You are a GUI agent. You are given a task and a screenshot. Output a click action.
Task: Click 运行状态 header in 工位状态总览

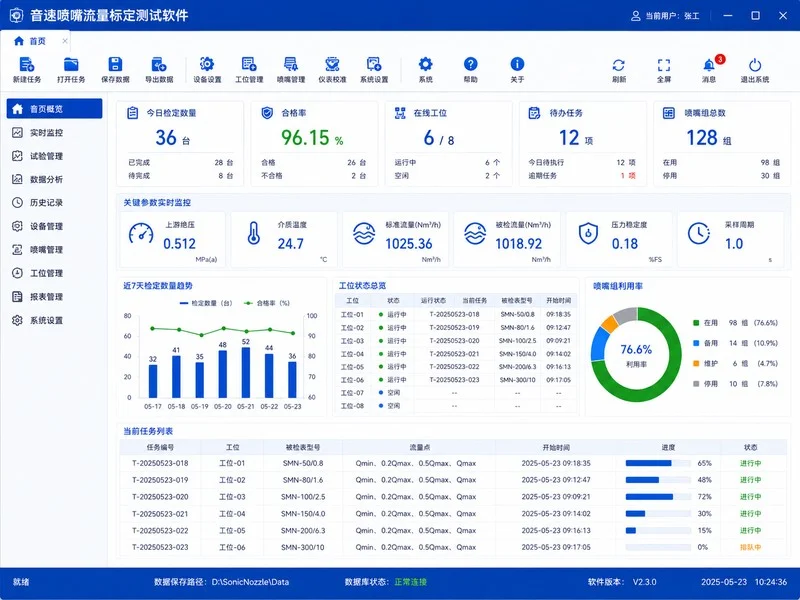coord(433,301)
